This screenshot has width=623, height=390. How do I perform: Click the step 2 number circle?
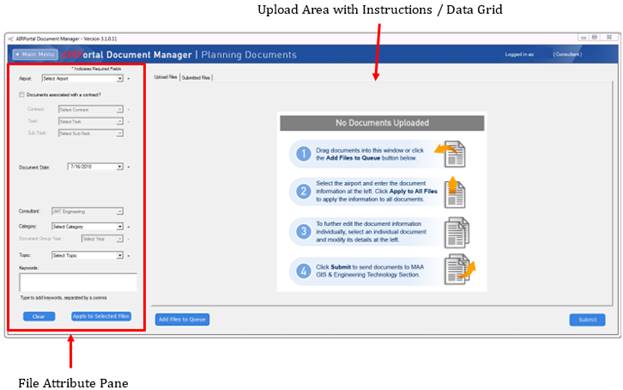pos(304,191)
